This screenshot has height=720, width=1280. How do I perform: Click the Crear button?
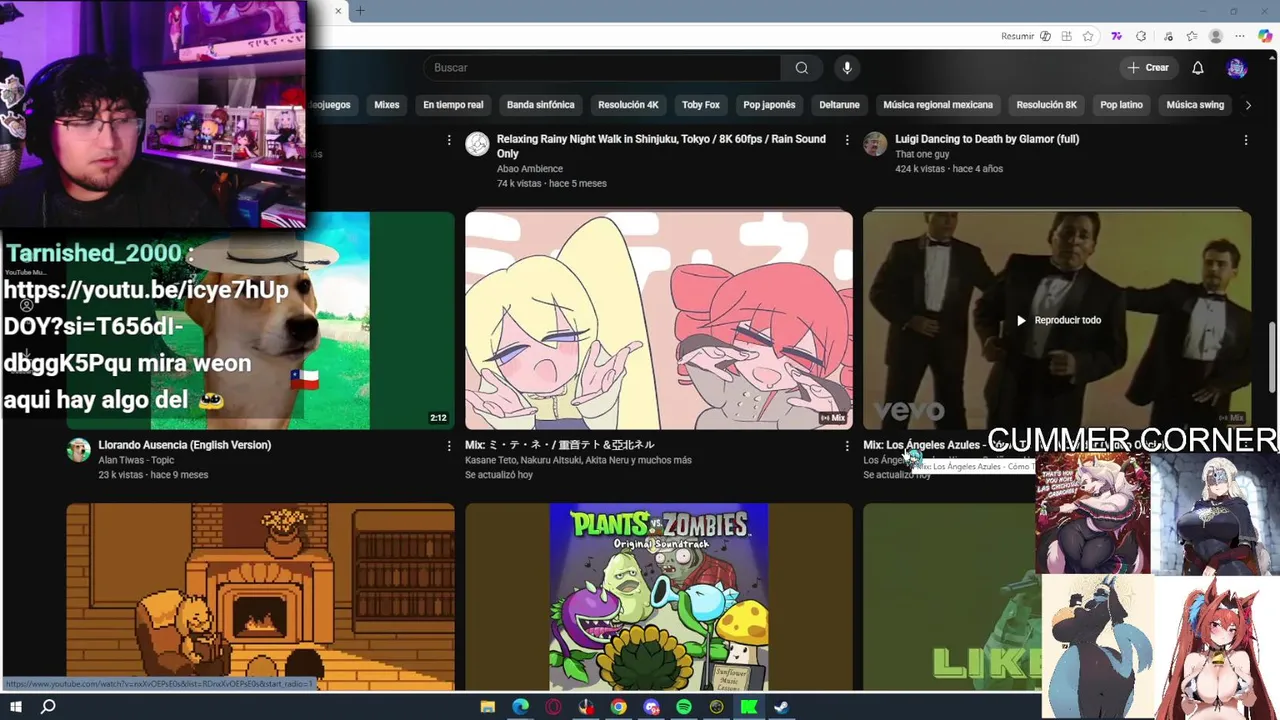pos(1148,68)
